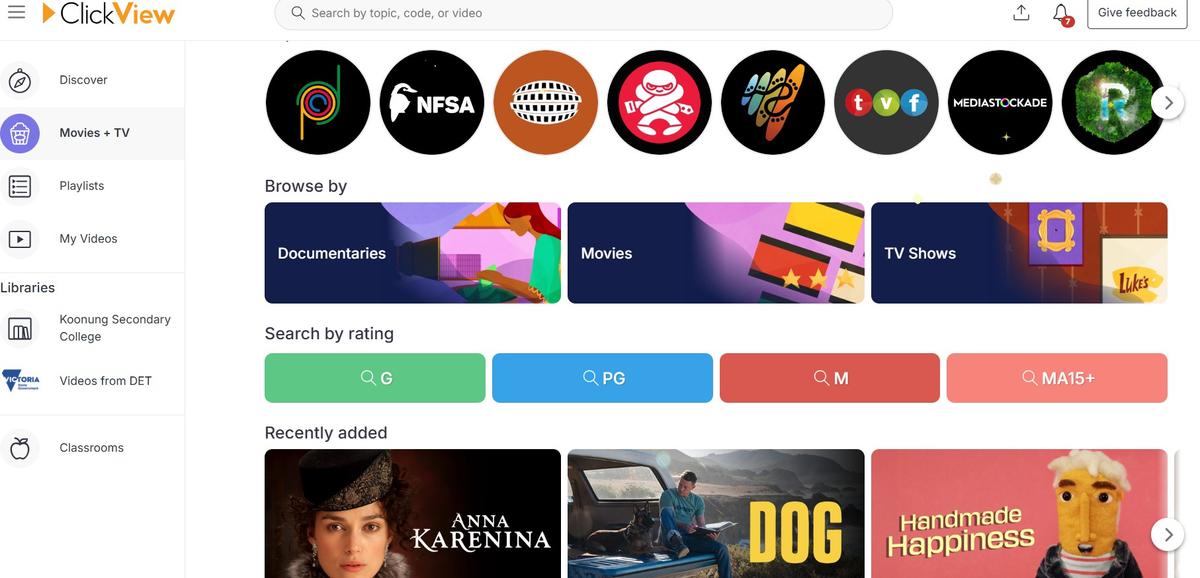The height and width of the screenshot is (578, 1200).
Task: Open notifications bell icon
Action: [1062, 14]
